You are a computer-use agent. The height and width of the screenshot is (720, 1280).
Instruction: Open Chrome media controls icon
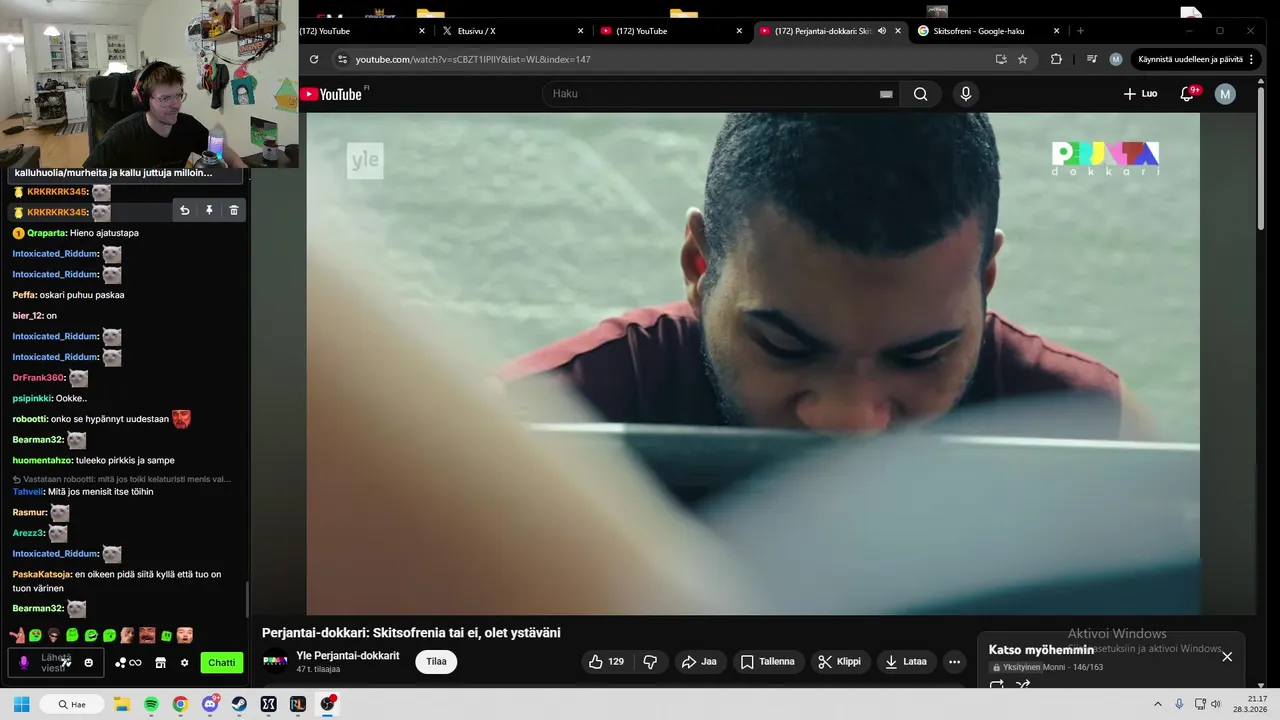click(1092, 60)
